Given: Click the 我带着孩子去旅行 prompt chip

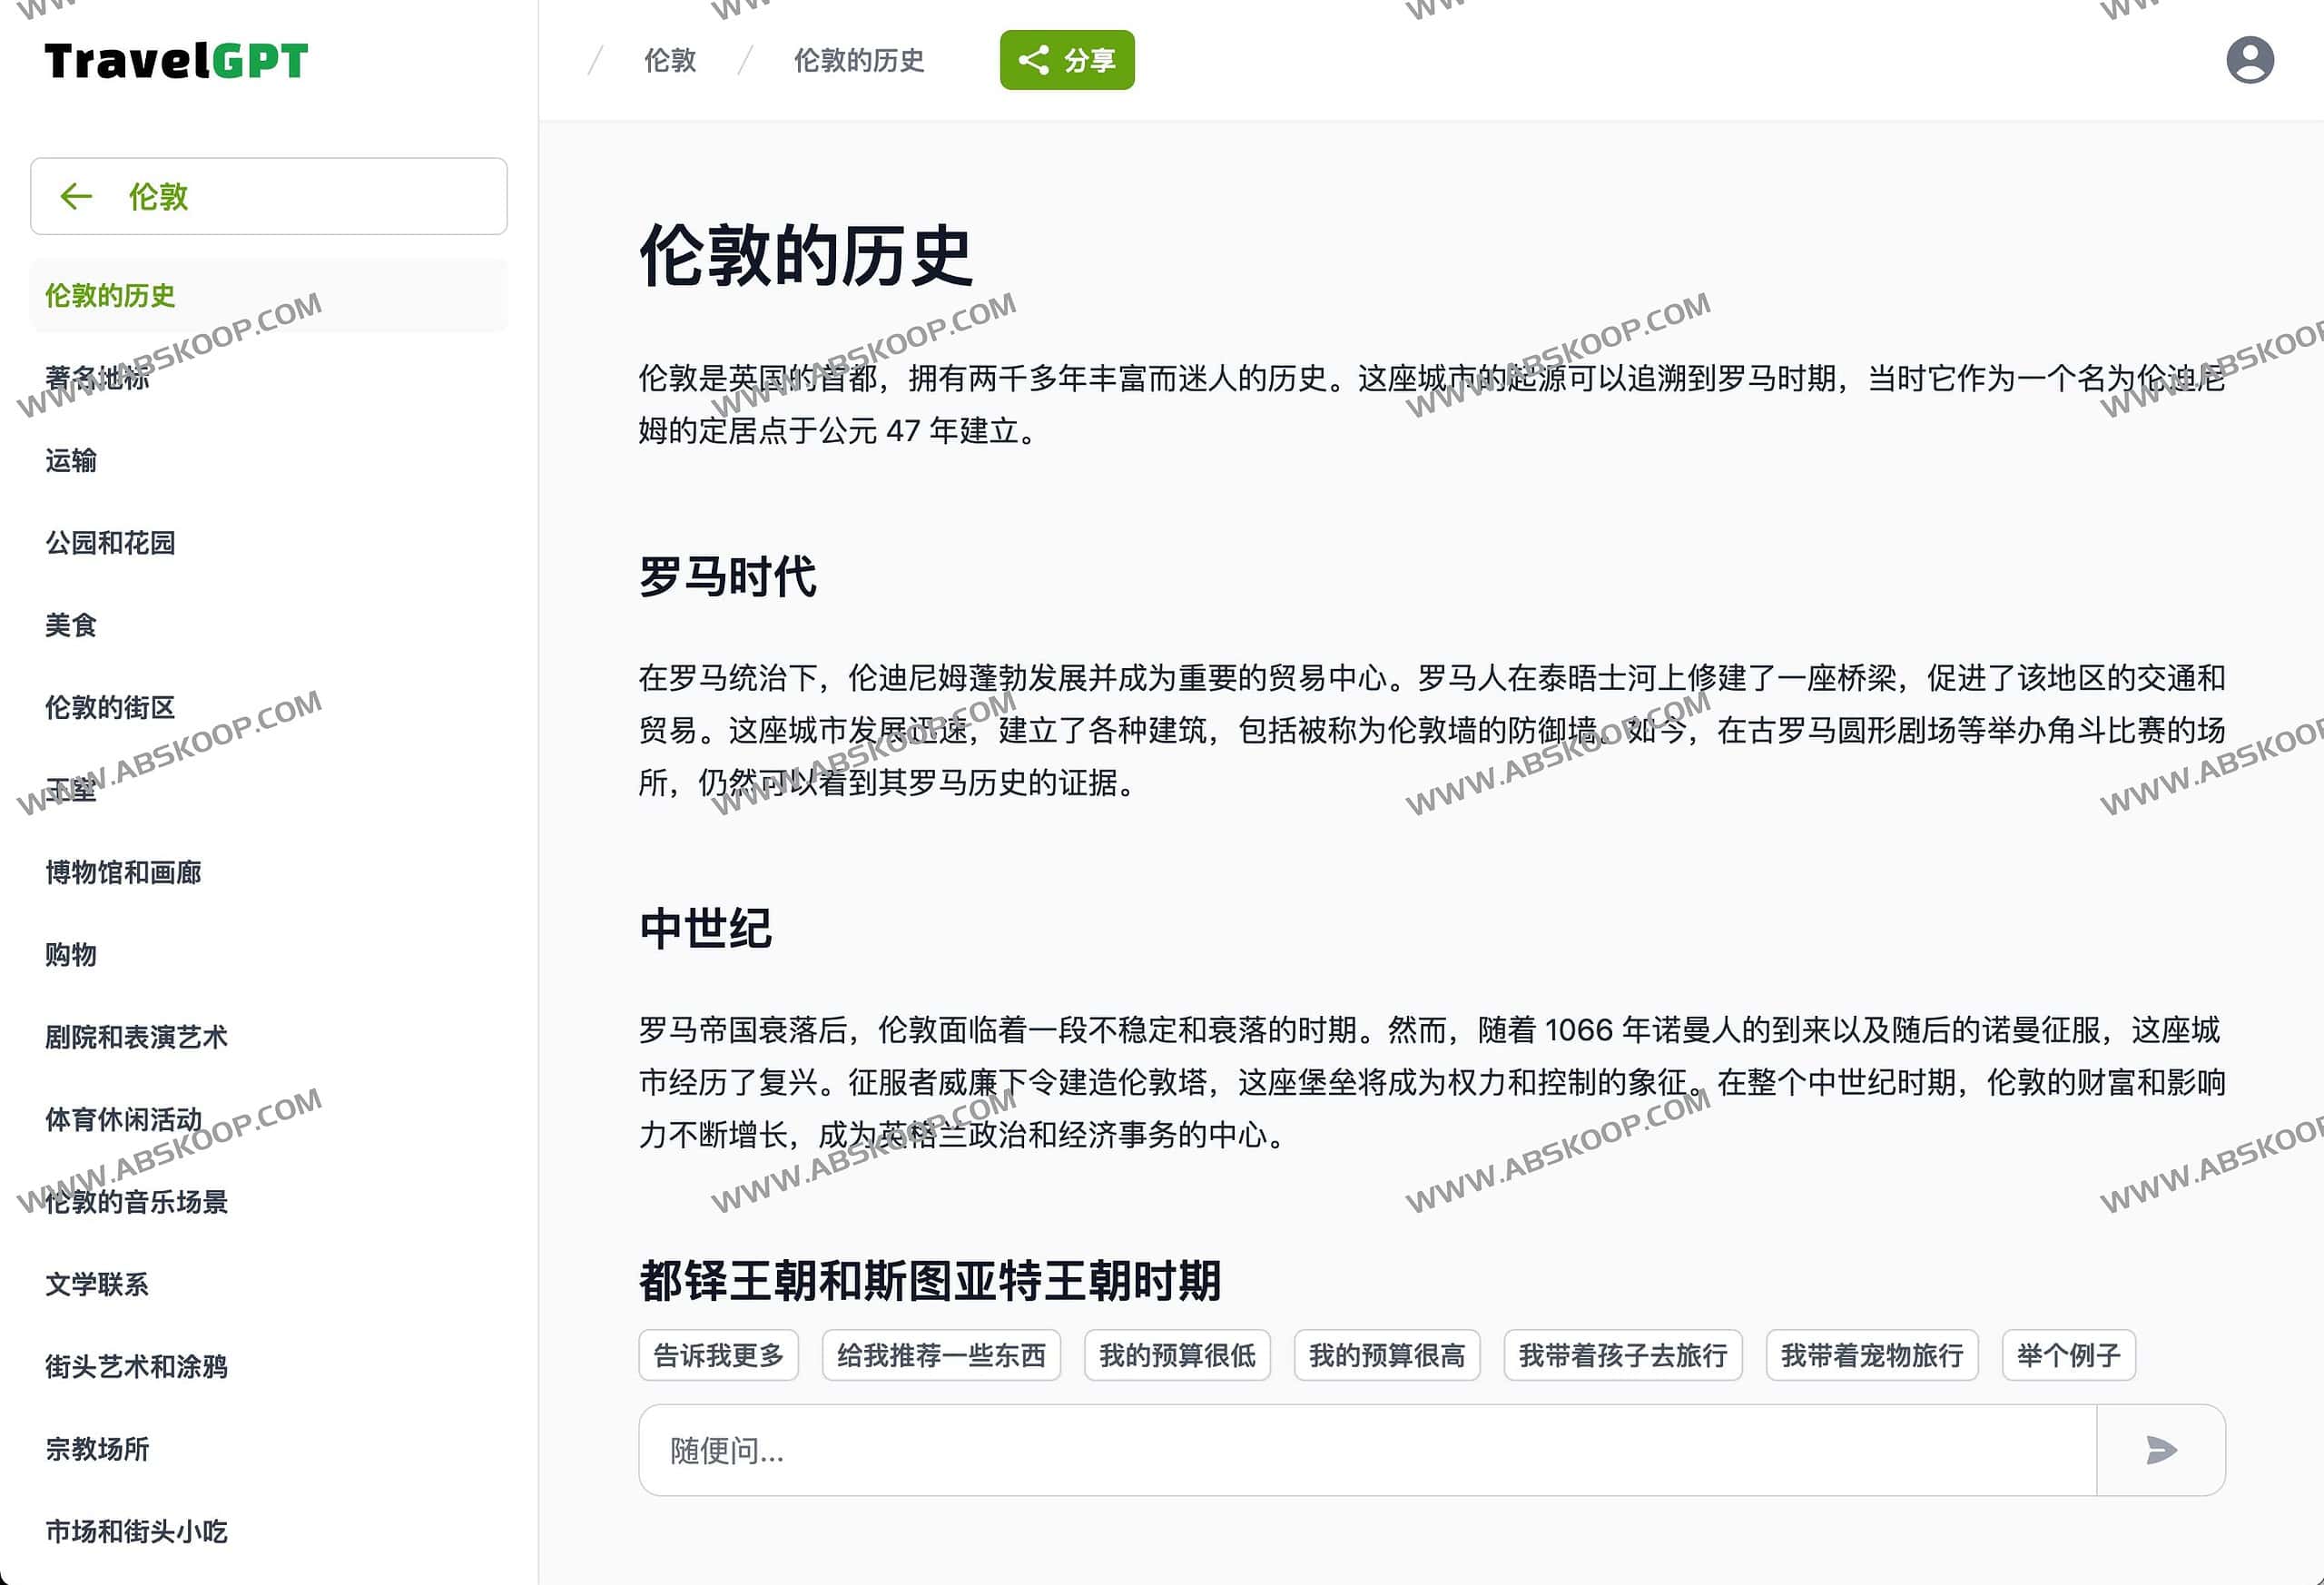Looking at the screenshot, I should tap(1622, 1355).
